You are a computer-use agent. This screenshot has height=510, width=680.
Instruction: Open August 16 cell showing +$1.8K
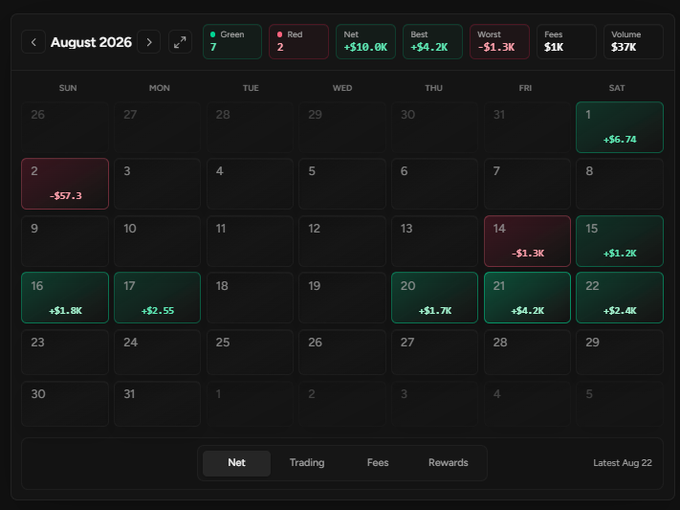click(65, 298)
